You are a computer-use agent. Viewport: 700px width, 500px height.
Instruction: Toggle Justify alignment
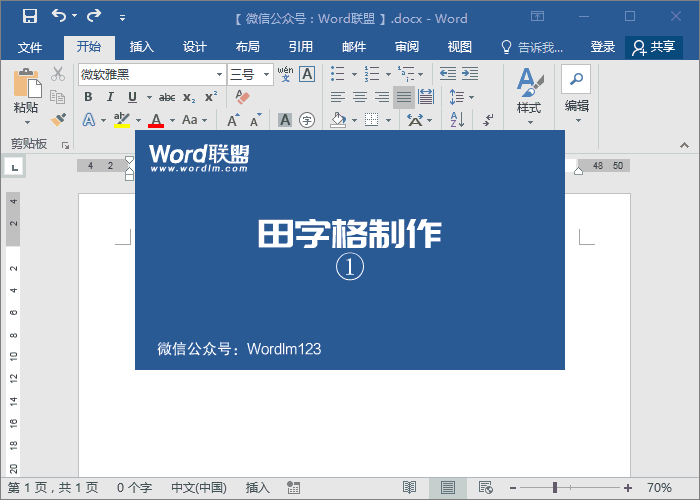tap(404, 97)
